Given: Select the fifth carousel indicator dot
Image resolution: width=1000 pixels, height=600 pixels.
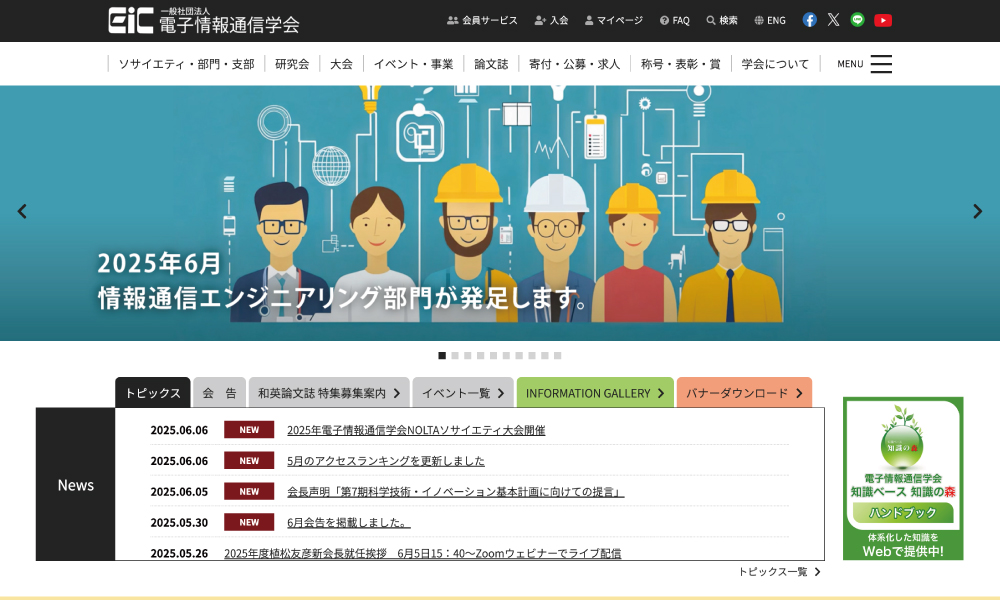Looking at the screenshot, I should click(494, 355).
